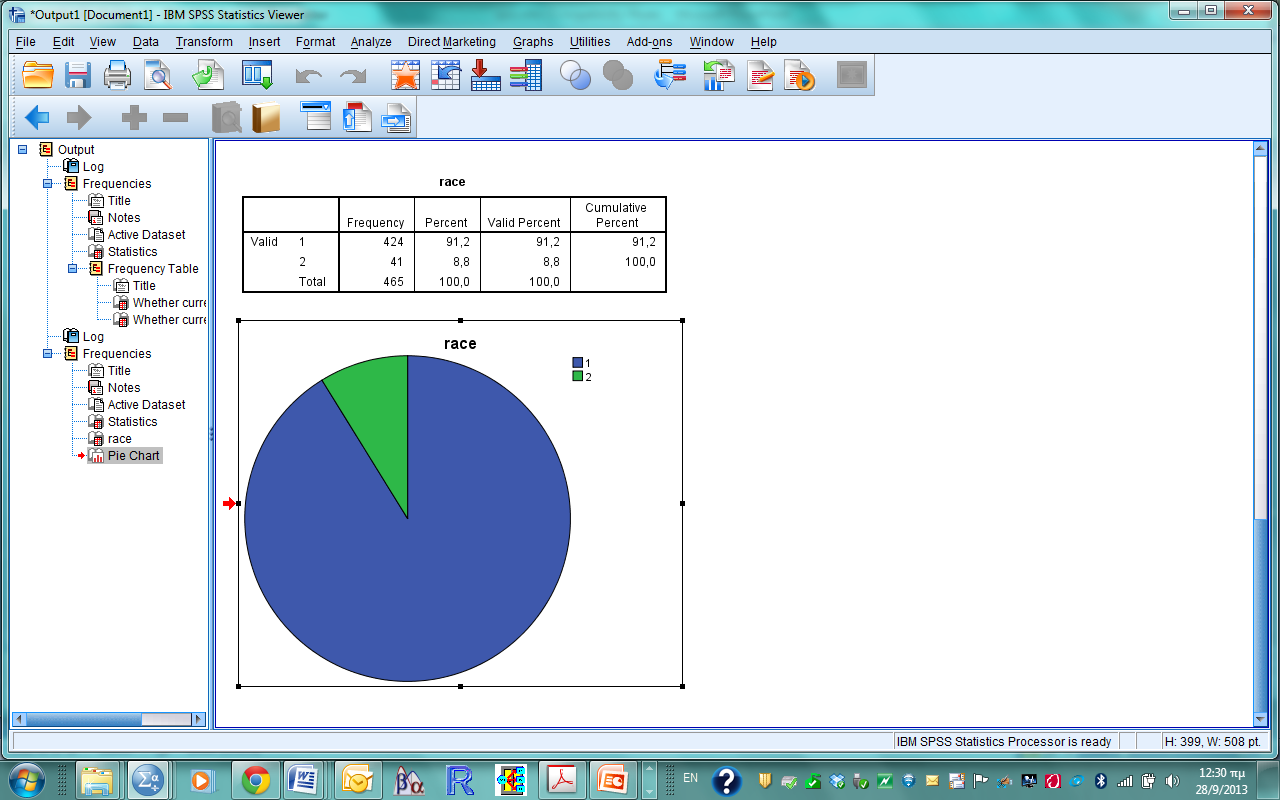Open the Transform menu
Image resolution: width=1280 pixels, height=800 pixels.
204,42
